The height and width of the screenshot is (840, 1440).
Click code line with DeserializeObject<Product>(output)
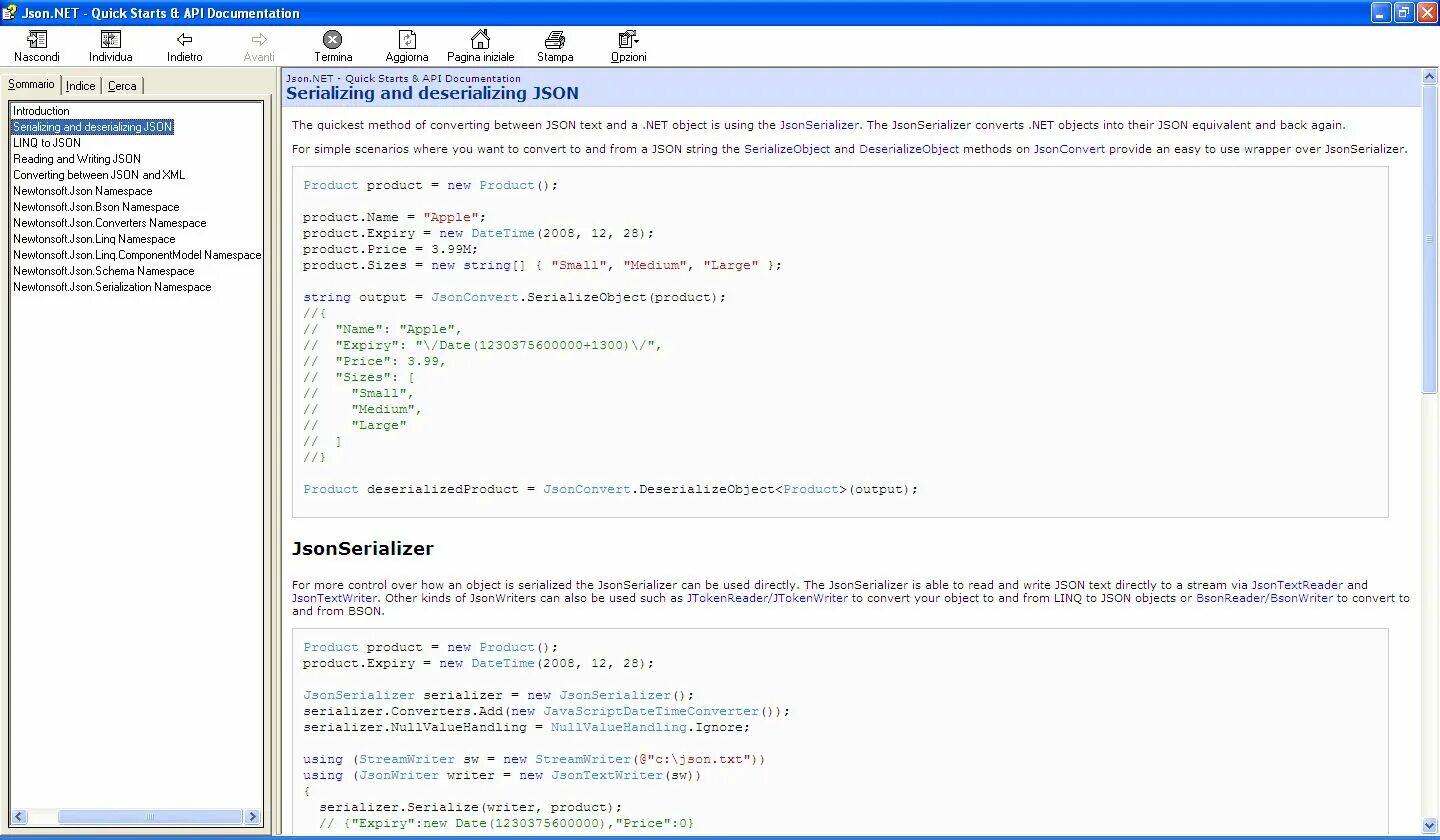coord(611,489)
